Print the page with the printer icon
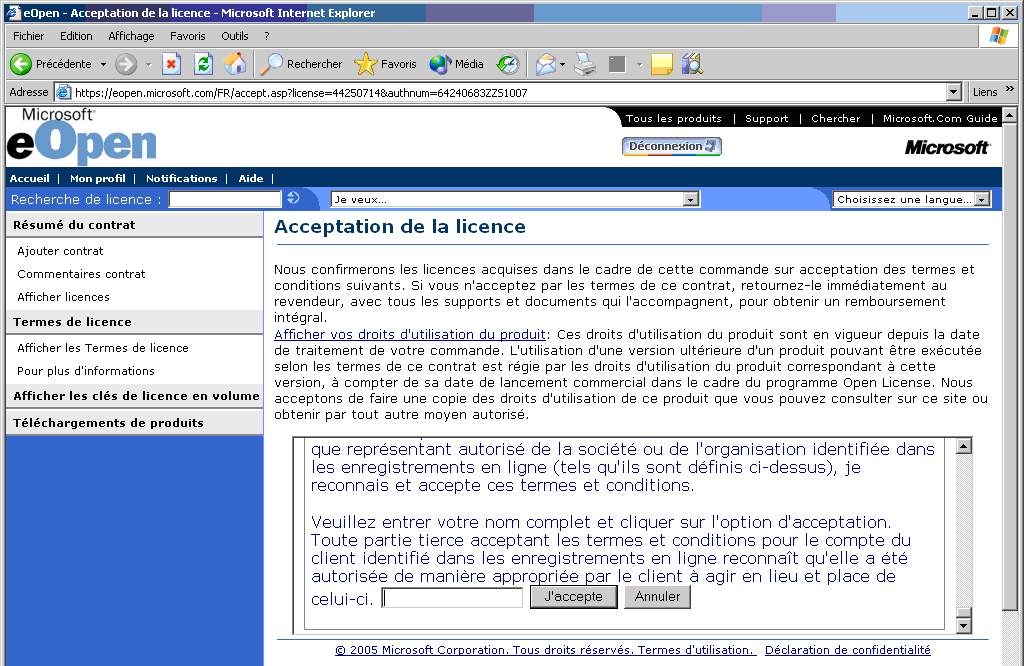This screenshot has height=666, width=1024. (585, 64)
